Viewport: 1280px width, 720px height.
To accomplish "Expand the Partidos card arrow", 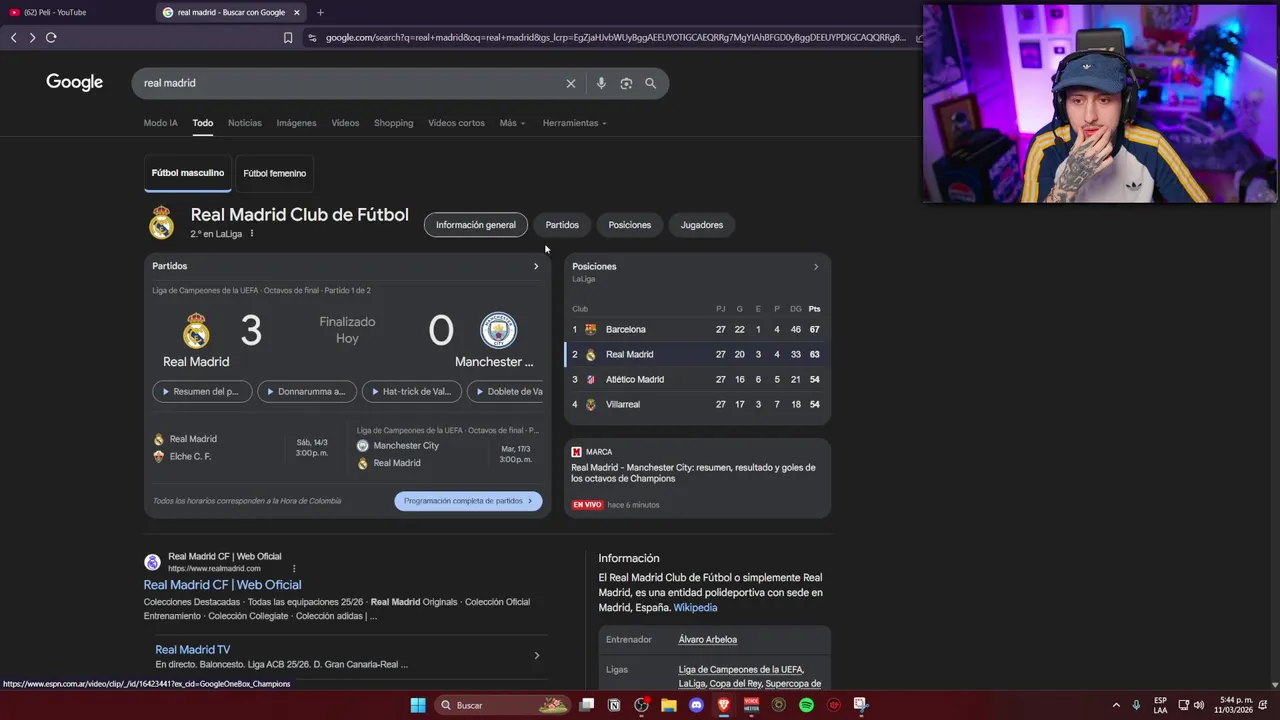I will point(536,266).
